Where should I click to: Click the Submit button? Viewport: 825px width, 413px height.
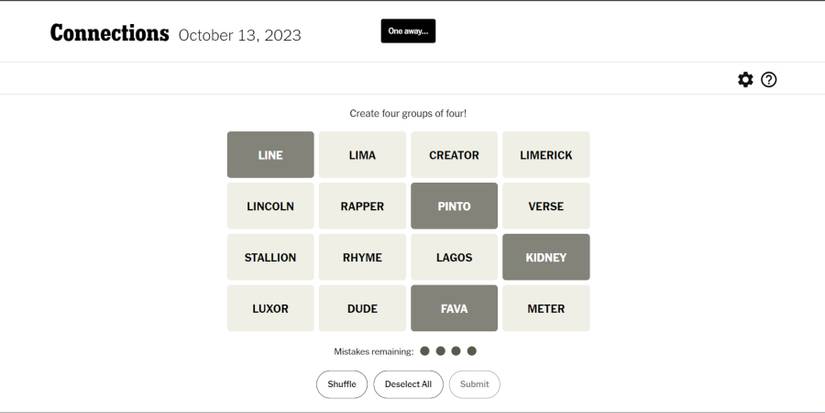(474, 384)
